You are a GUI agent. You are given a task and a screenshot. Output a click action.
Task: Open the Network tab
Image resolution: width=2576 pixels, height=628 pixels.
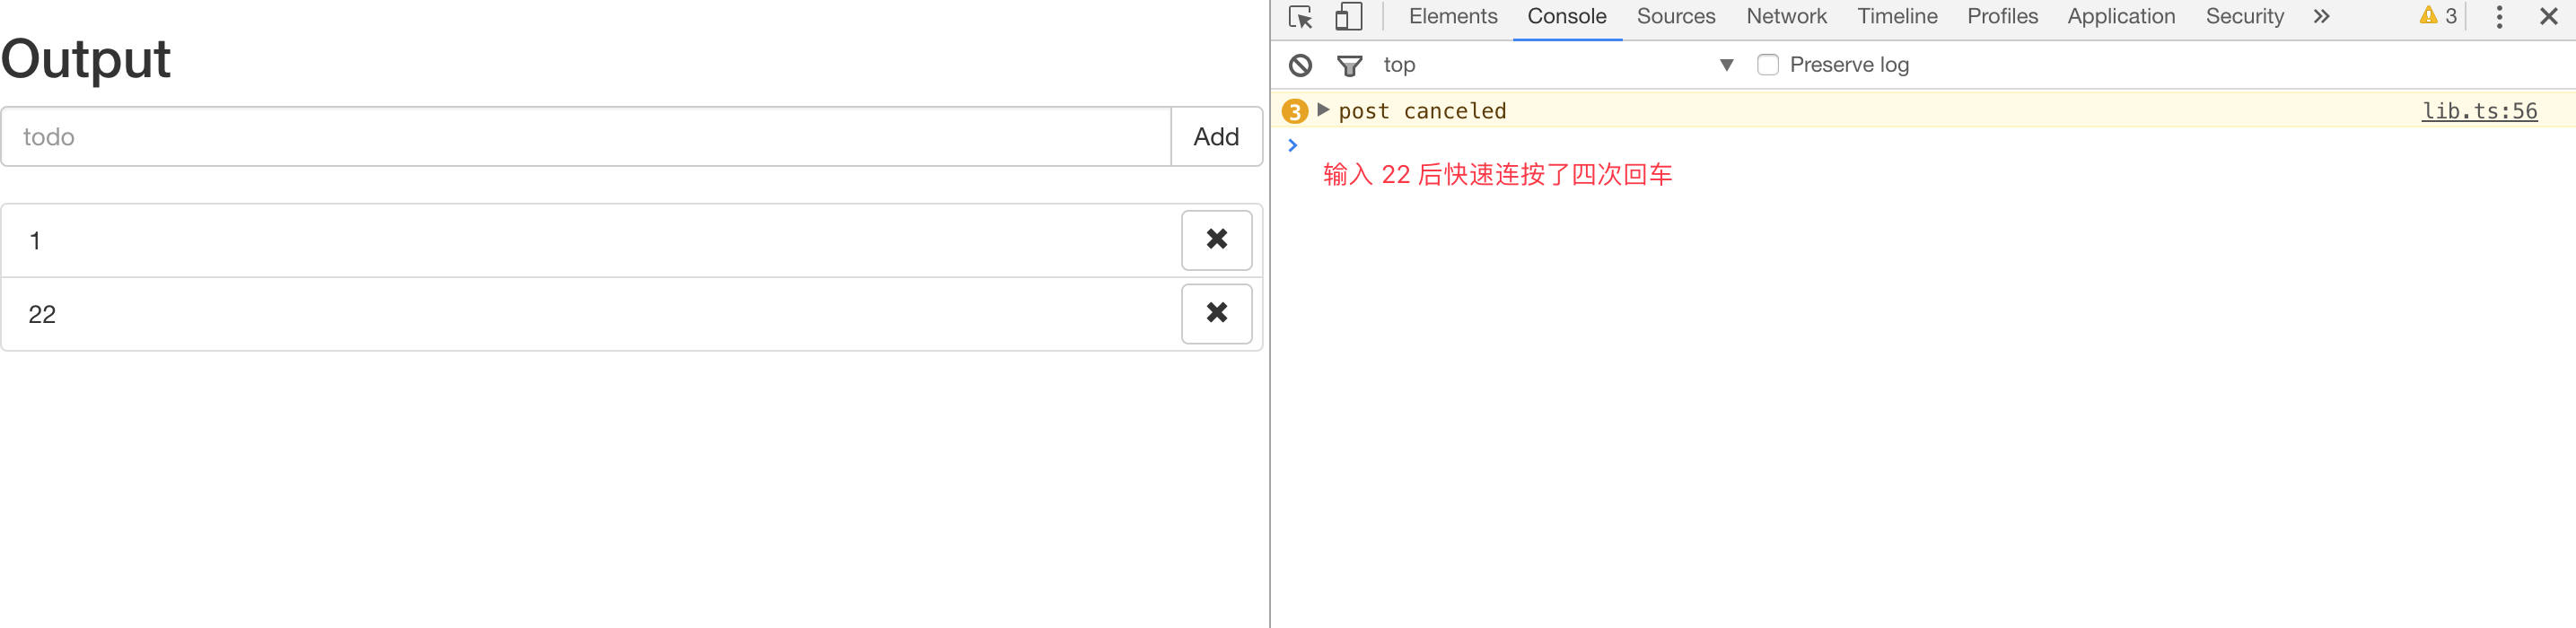tap(1786, 17)
